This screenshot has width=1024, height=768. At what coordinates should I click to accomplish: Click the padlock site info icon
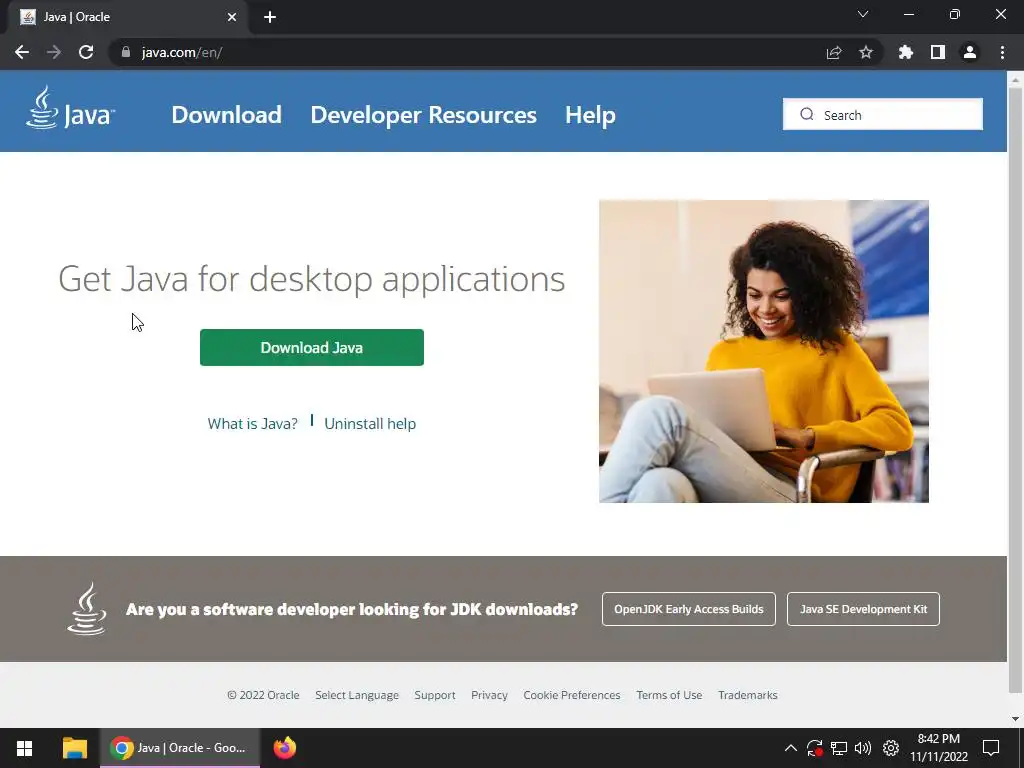pyautogui.click(x=126, y=52)
